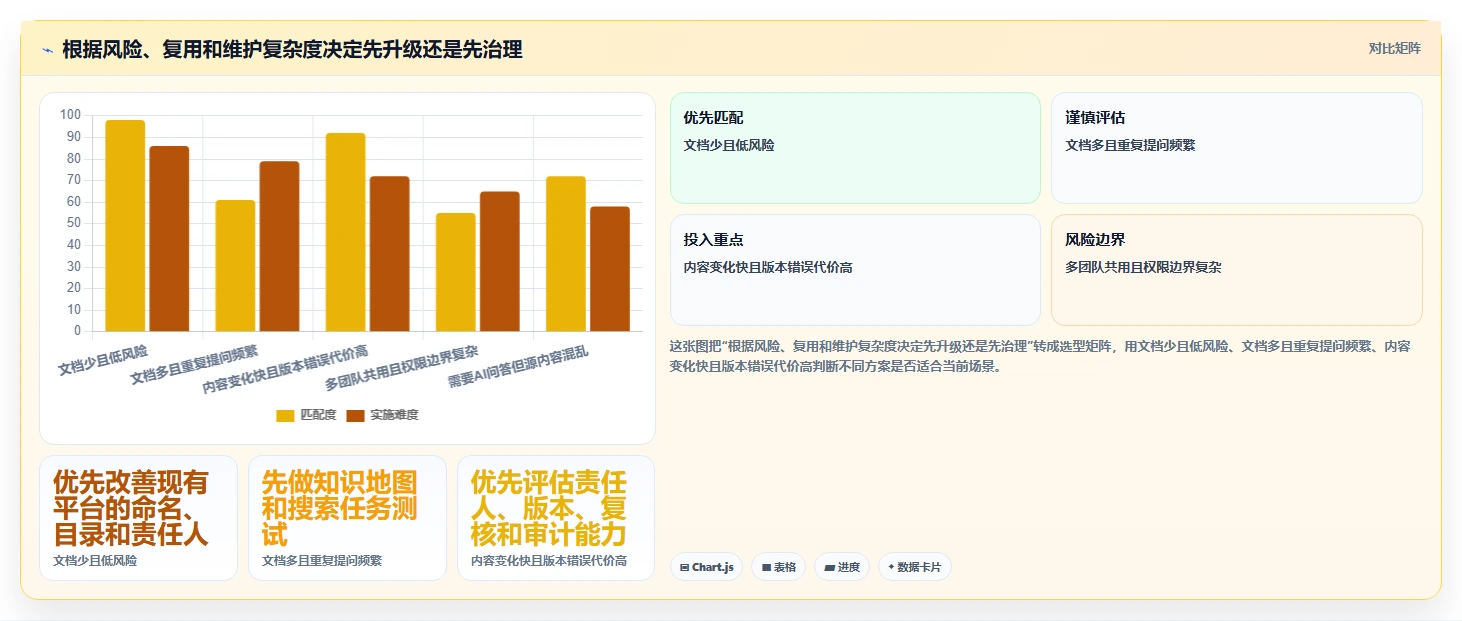Click the 需要AI问答但源内容混乱 x-axis label
The height and width of the screenshot is (621, 1462).
click(x=517, y=367)
